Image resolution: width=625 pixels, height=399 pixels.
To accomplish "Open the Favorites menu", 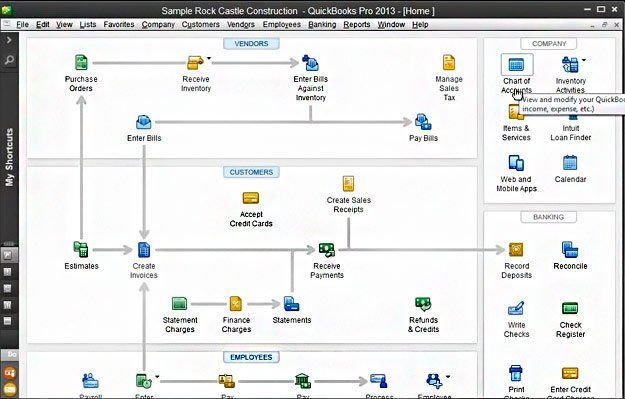I will click(119, 24).
